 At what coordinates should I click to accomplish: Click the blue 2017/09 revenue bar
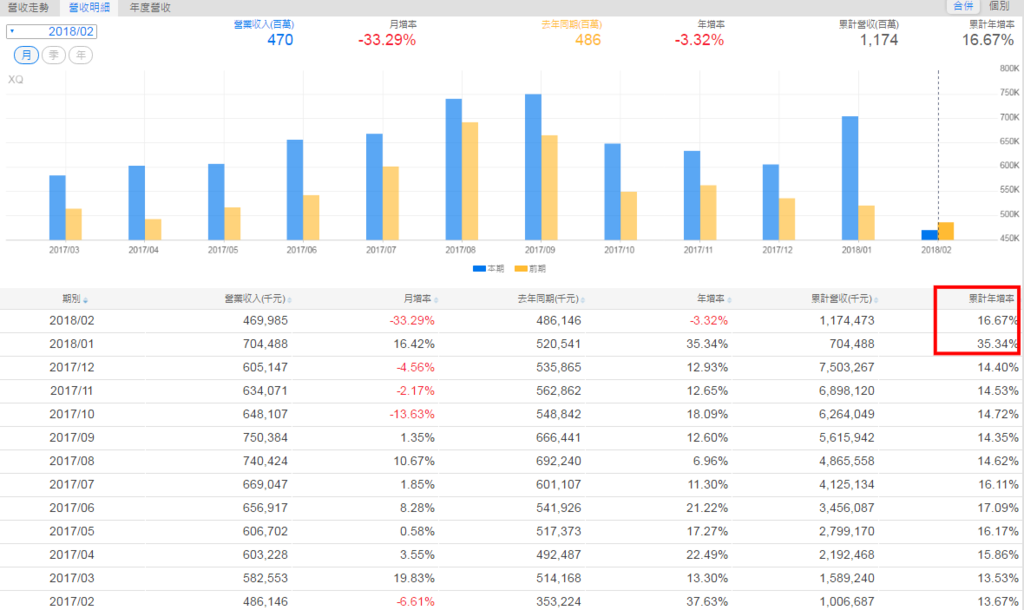[533, 167]
